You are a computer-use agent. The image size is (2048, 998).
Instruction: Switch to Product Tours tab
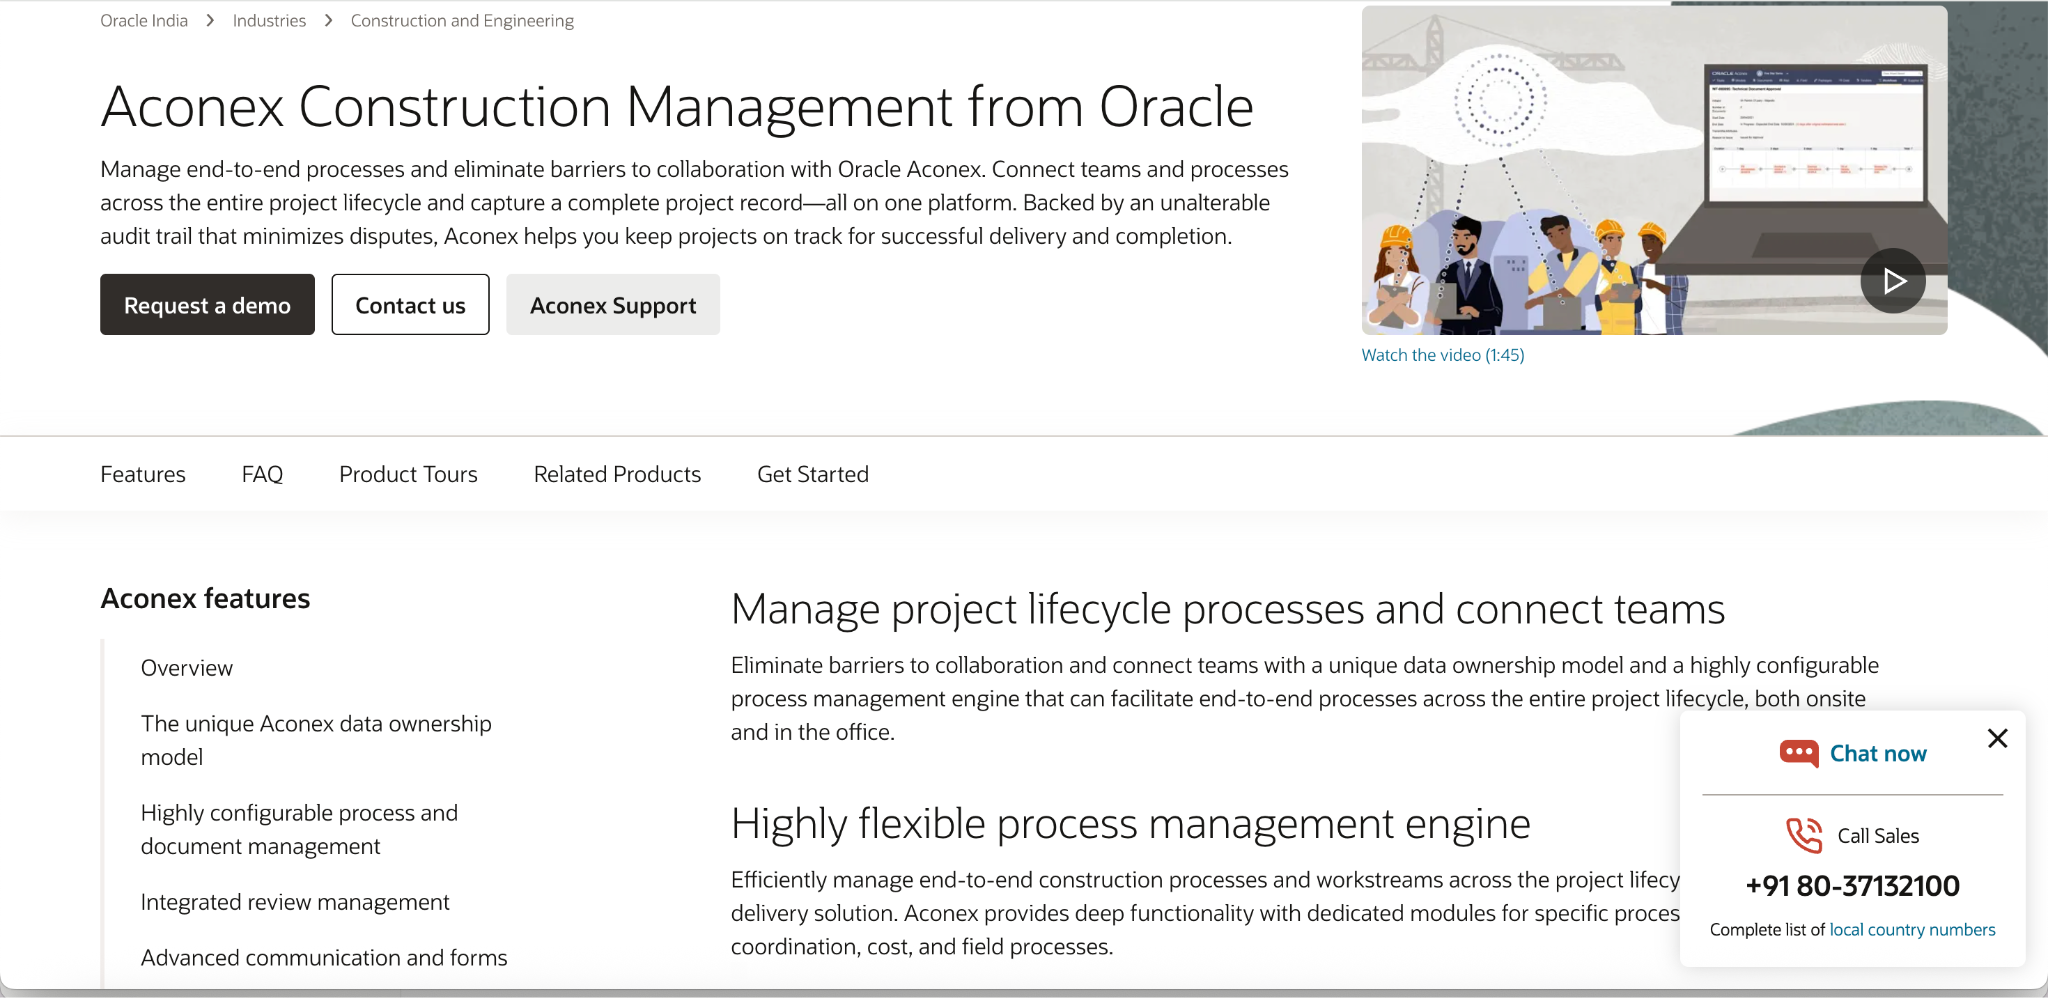pos(408,474)
